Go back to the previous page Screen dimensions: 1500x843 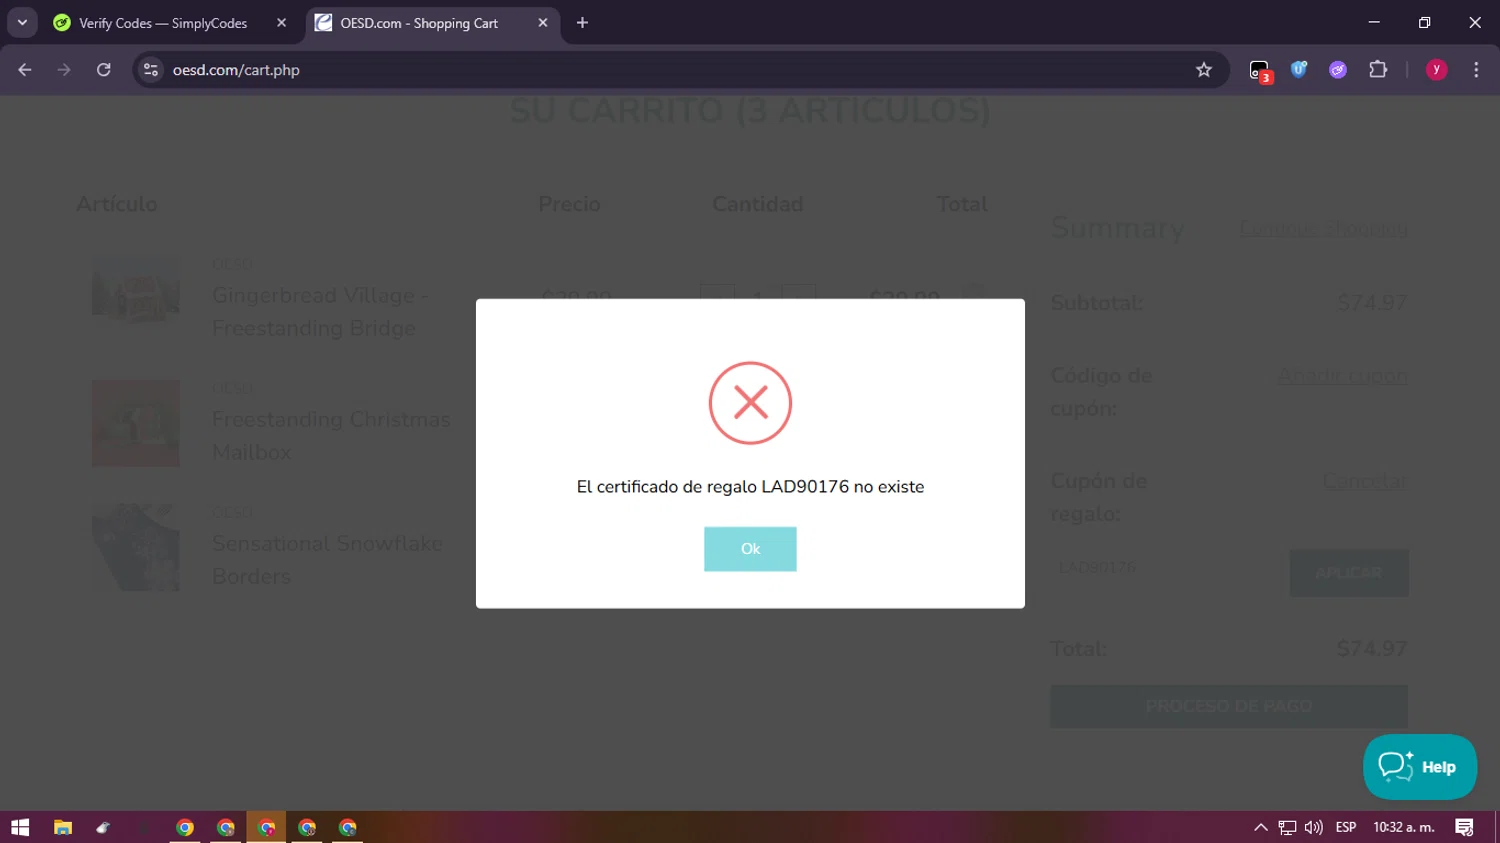[25, 70]
